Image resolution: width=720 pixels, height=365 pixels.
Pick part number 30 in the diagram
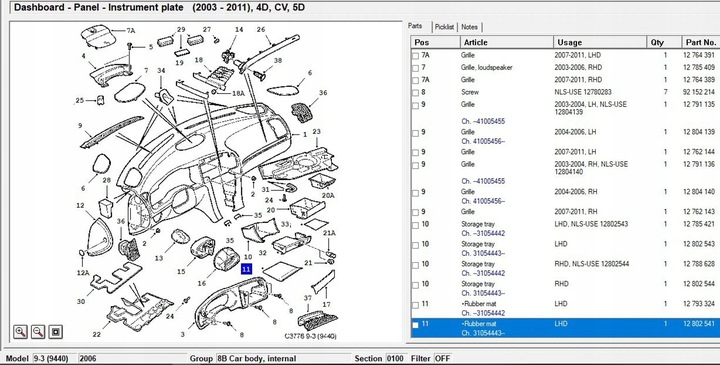click(x=81, y=302)
